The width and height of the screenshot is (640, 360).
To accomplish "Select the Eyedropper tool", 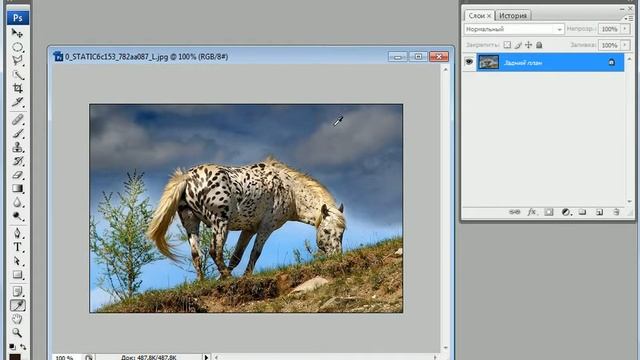I will [17, 305].
